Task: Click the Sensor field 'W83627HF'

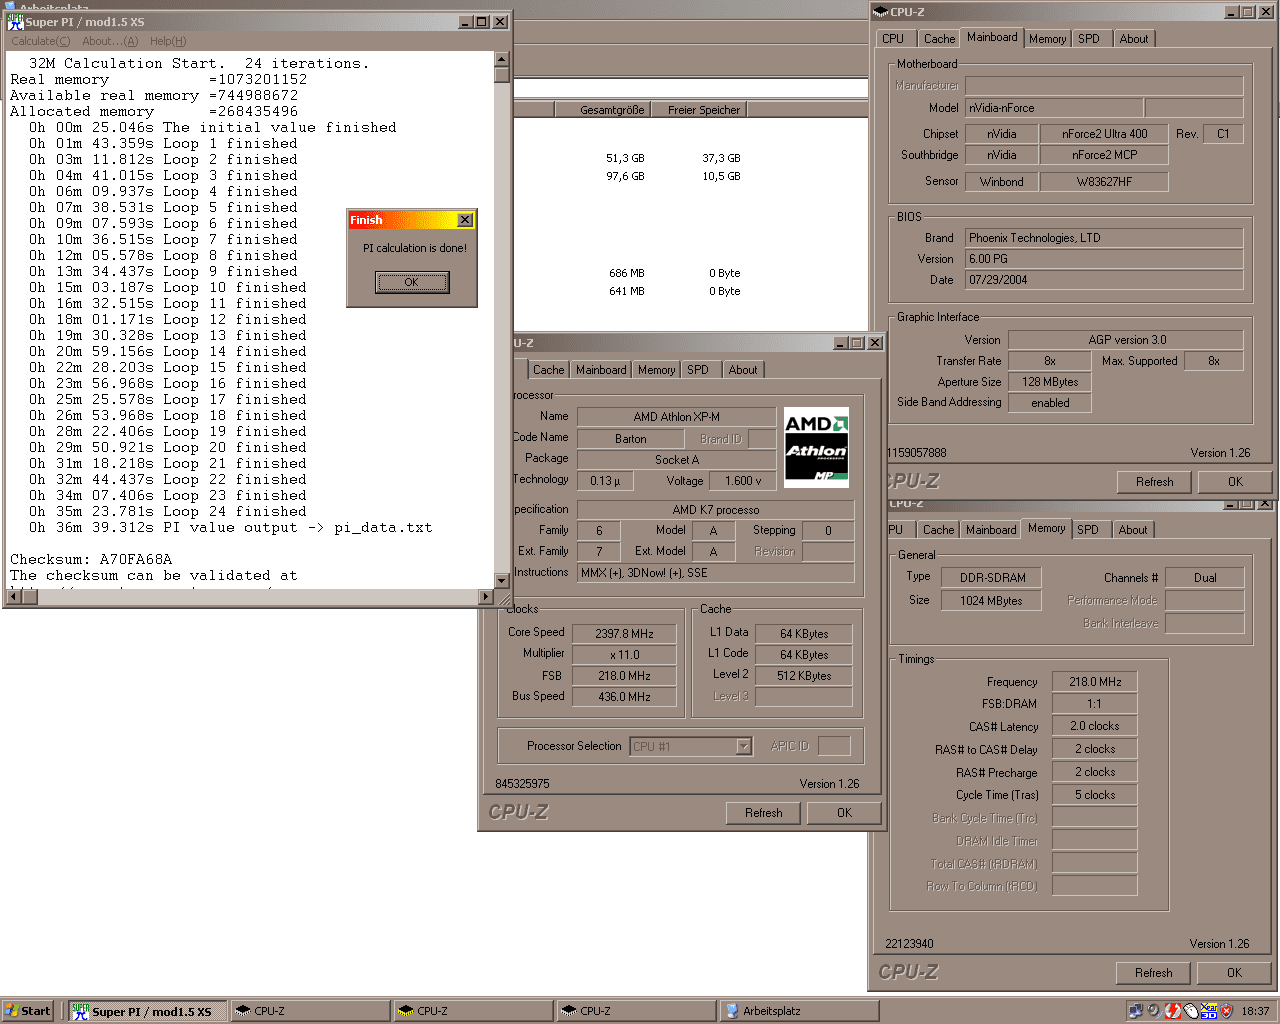Action: (x=1104, y=182)
